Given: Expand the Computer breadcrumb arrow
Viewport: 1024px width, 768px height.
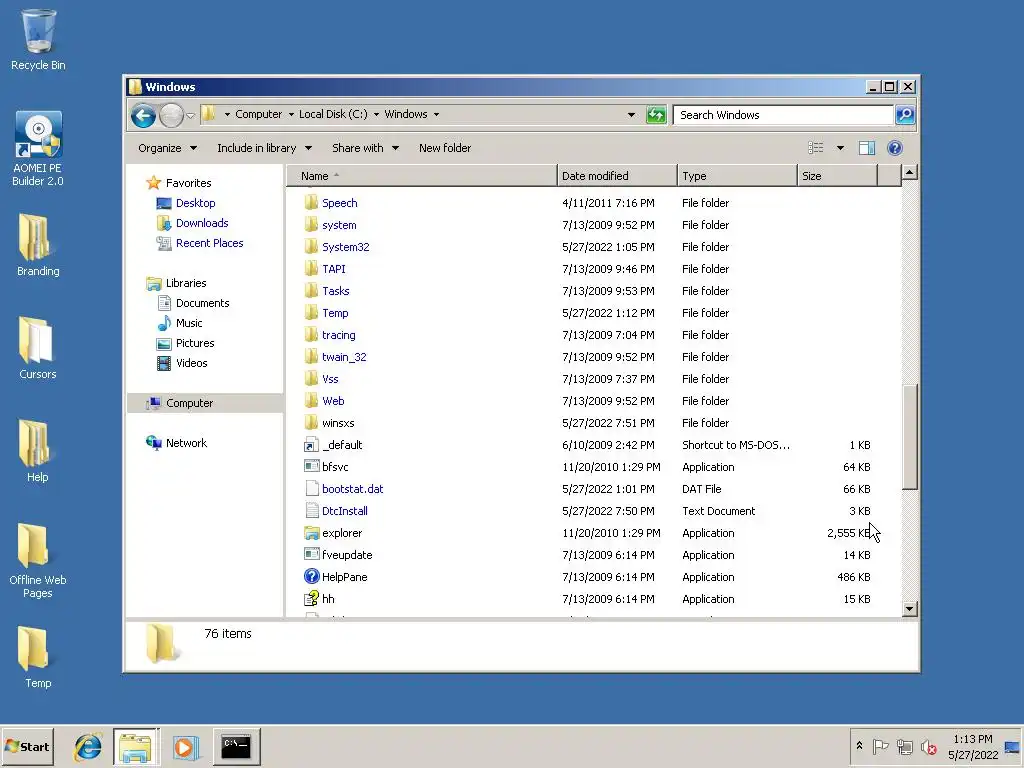Looking at the screenshot, I should 291,114.
